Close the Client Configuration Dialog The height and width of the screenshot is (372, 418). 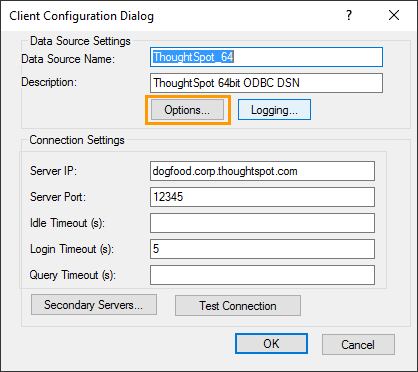click(394, 15)
